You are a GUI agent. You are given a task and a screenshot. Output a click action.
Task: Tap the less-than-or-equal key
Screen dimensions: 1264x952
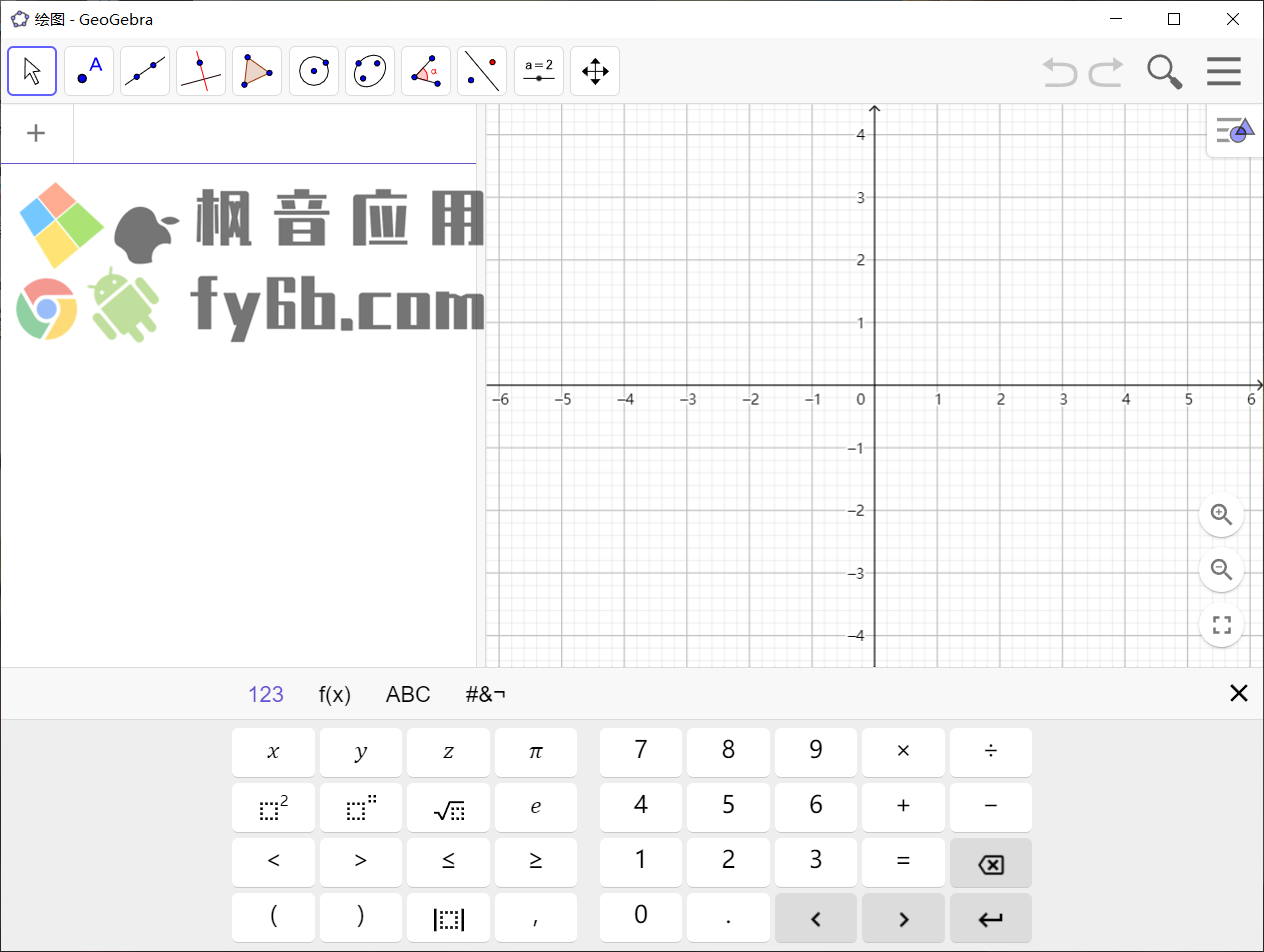[x=448, y=862]
